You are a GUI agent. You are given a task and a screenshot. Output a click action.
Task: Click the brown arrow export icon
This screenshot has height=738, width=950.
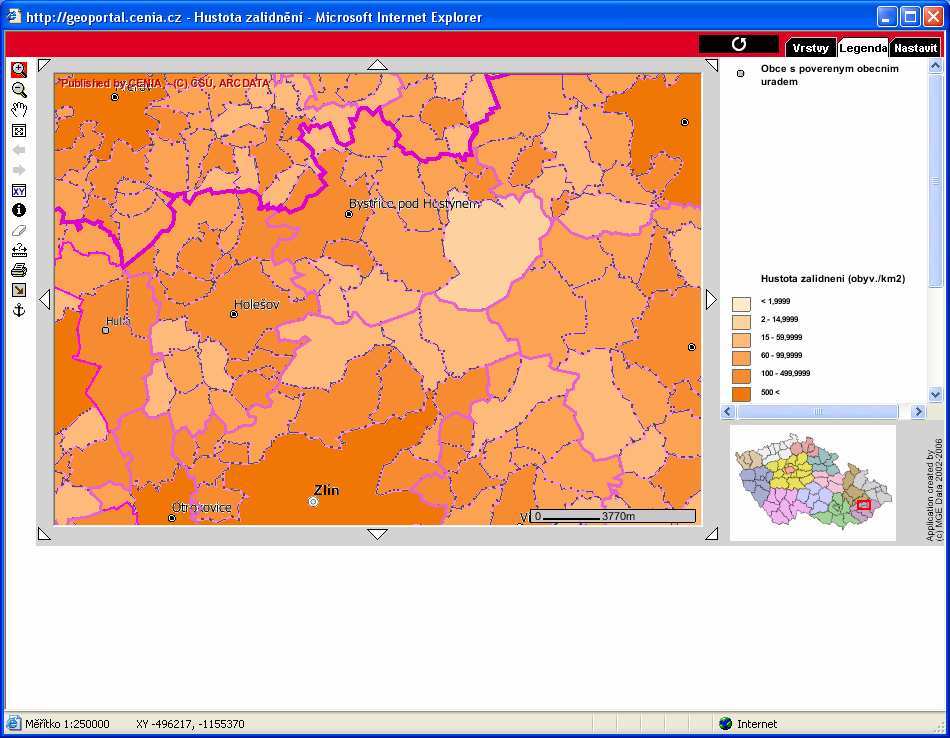pos(19,290)
